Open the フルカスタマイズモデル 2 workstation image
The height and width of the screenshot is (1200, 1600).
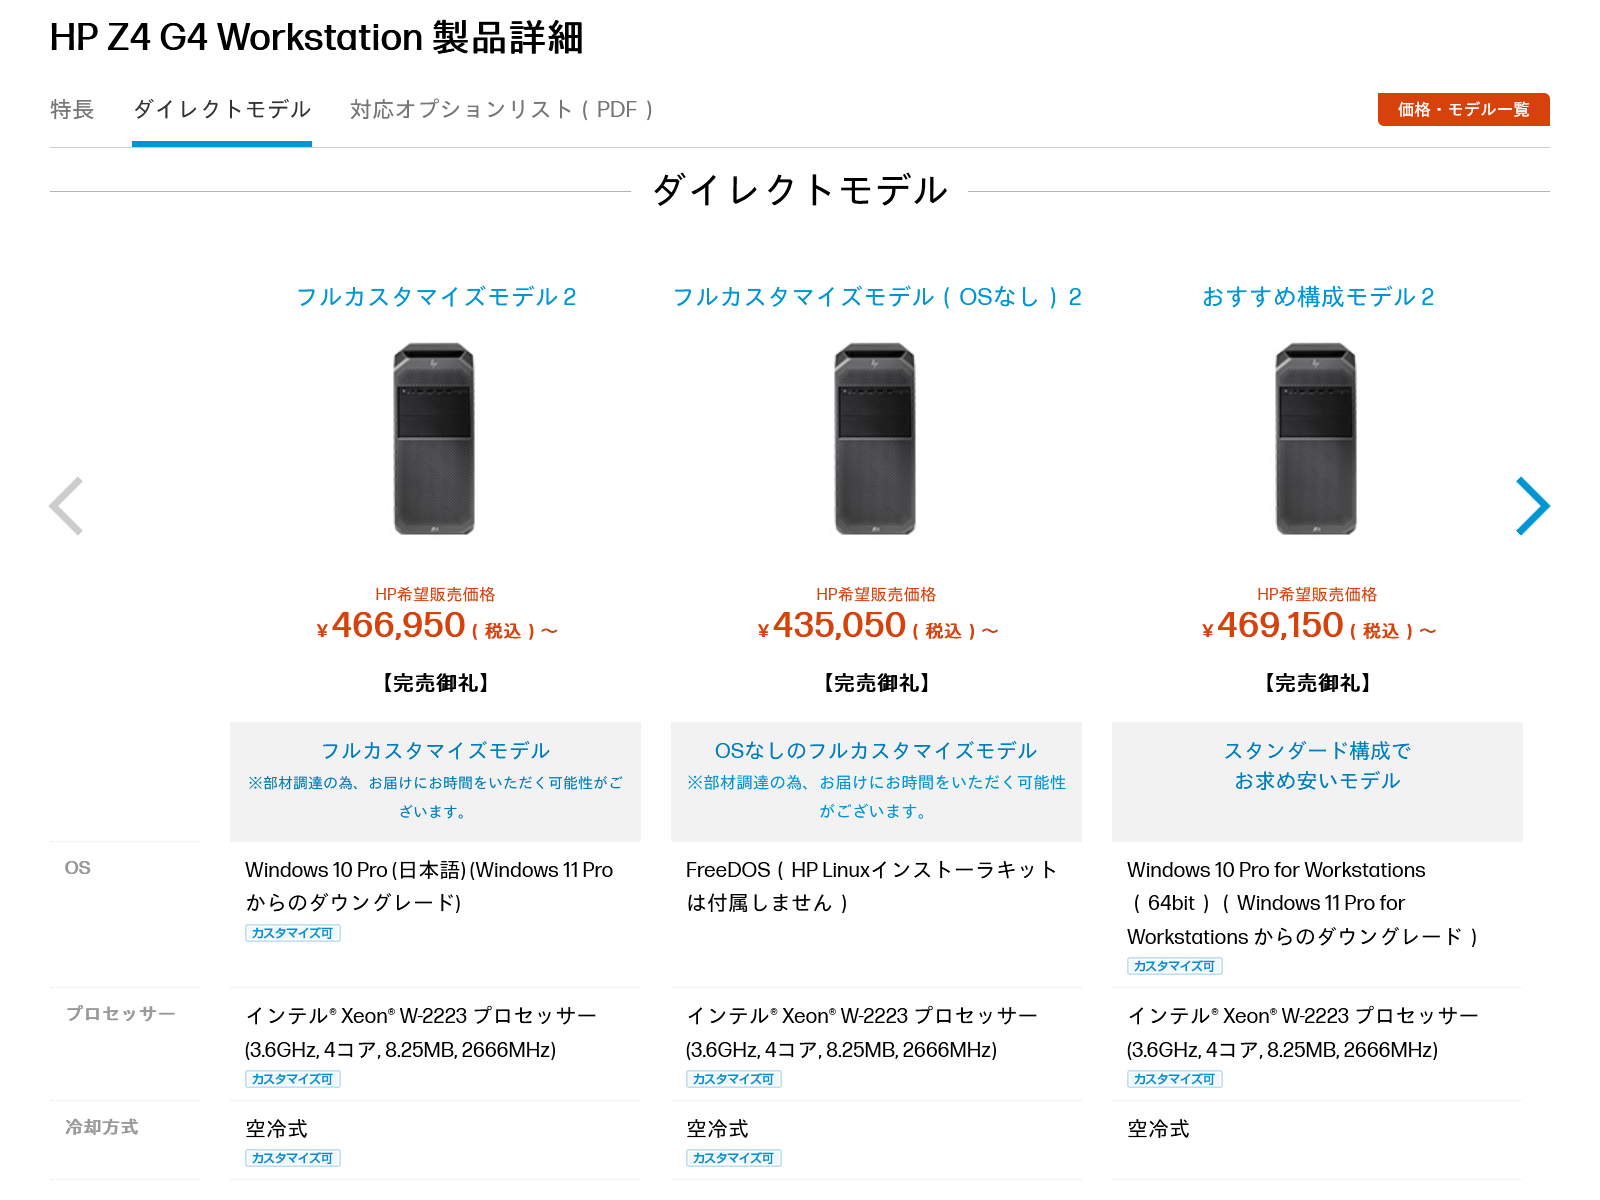tap(434, 439)
